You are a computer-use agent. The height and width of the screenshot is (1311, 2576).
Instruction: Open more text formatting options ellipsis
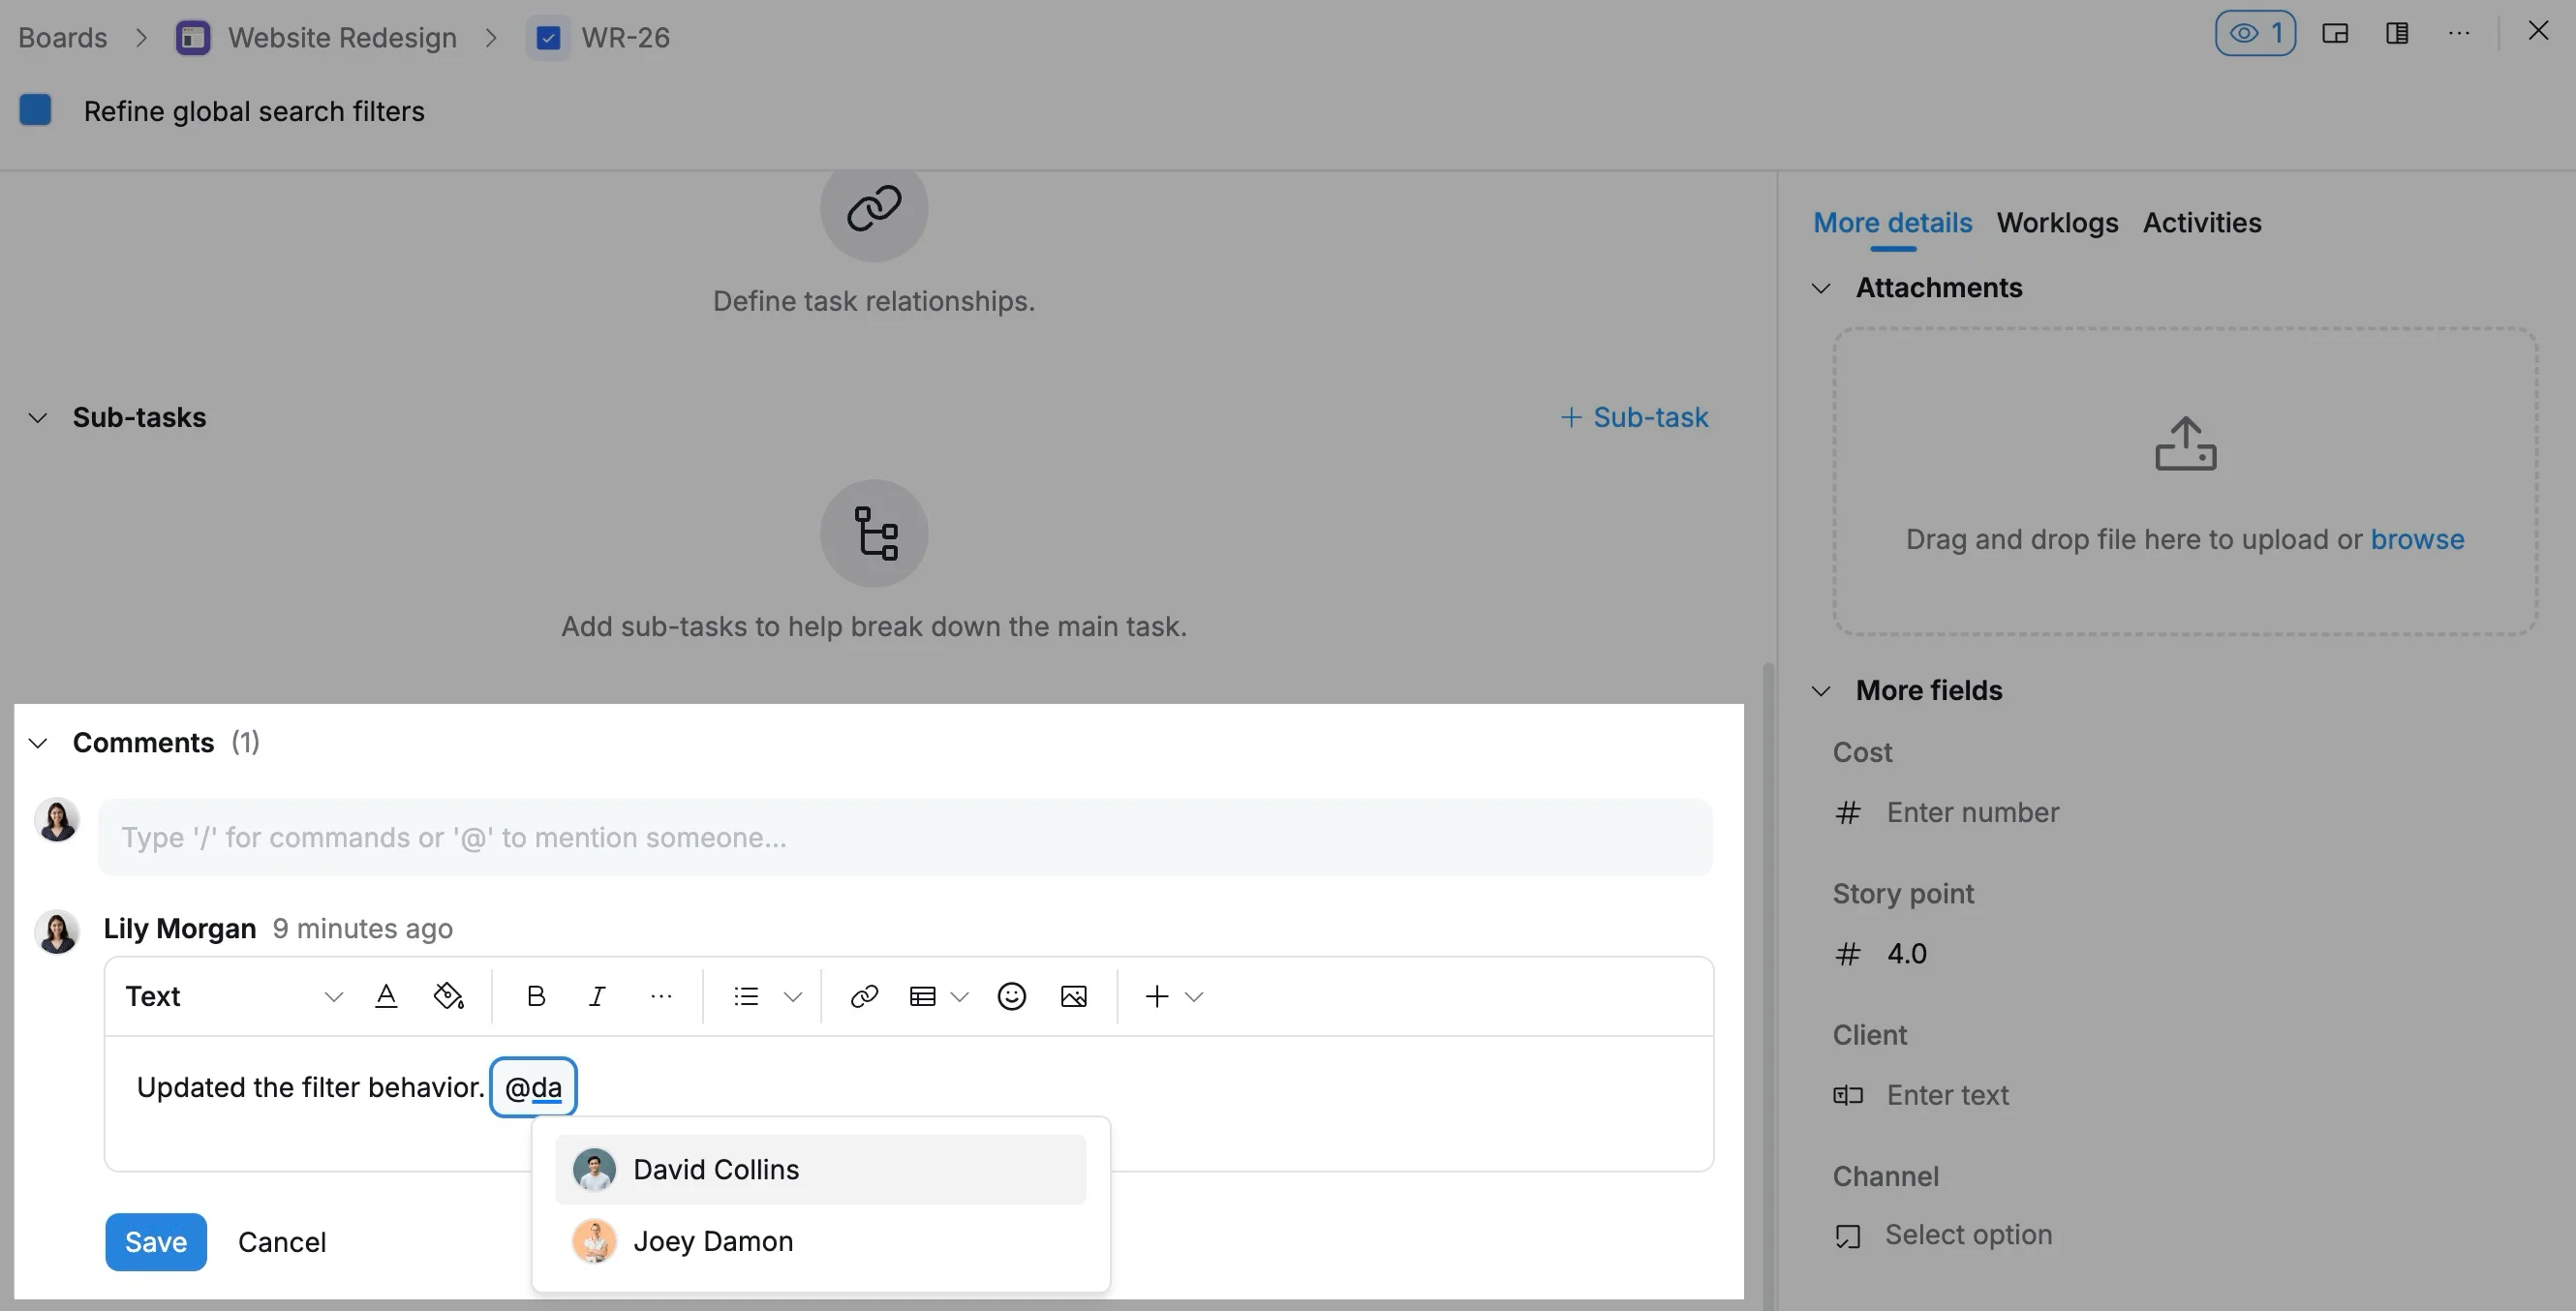661,996
